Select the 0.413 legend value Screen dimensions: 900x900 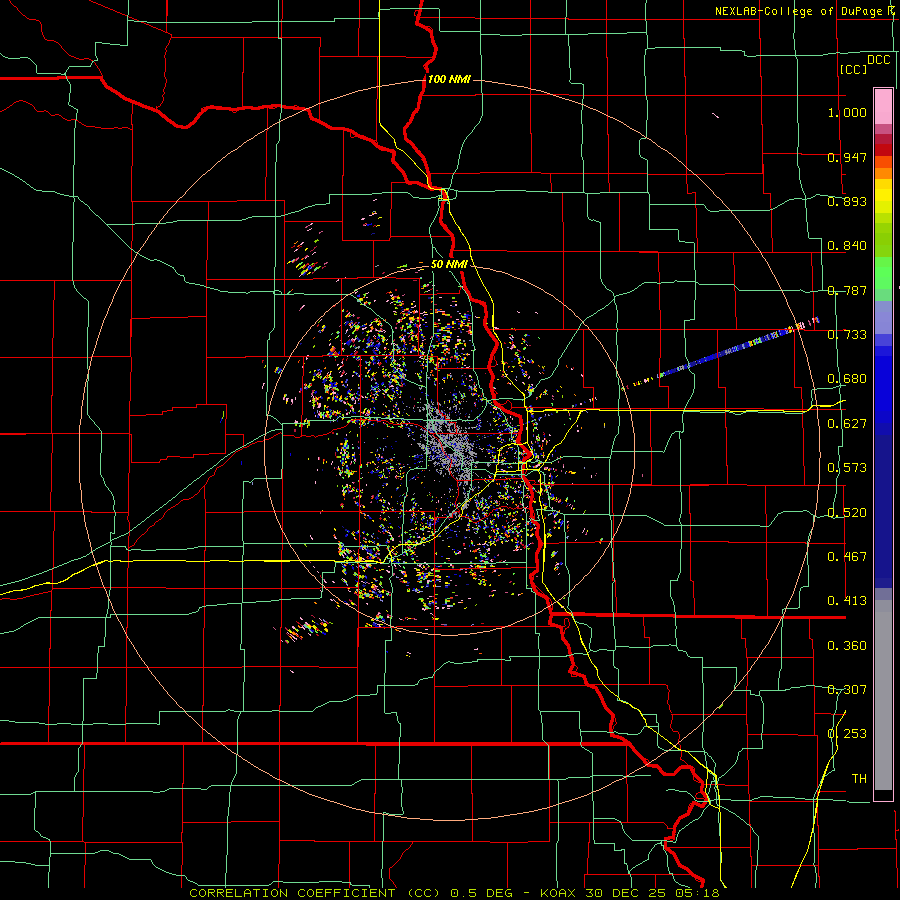[847, 600]
